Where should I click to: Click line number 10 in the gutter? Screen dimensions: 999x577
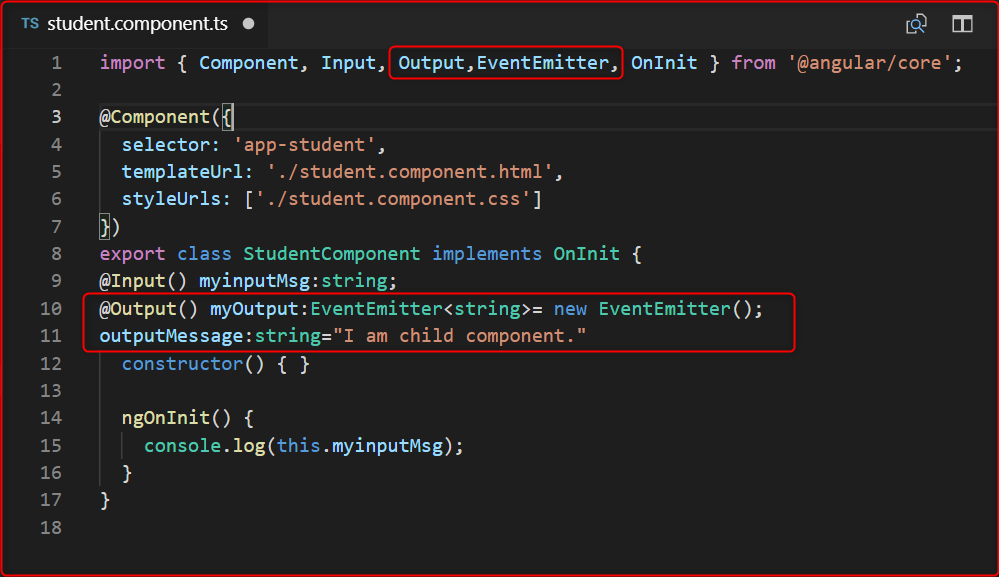(51, 308)
